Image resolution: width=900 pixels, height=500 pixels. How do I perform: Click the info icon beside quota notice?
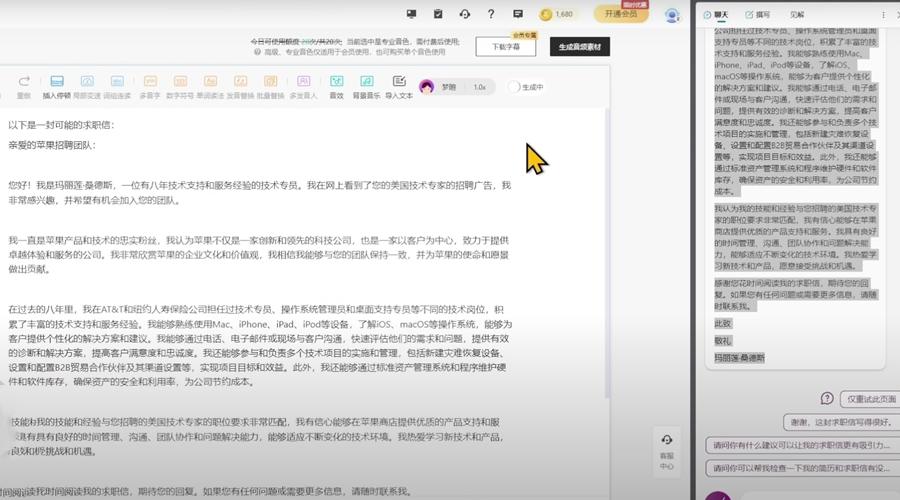pyautogui.click(x=257, y=52)
